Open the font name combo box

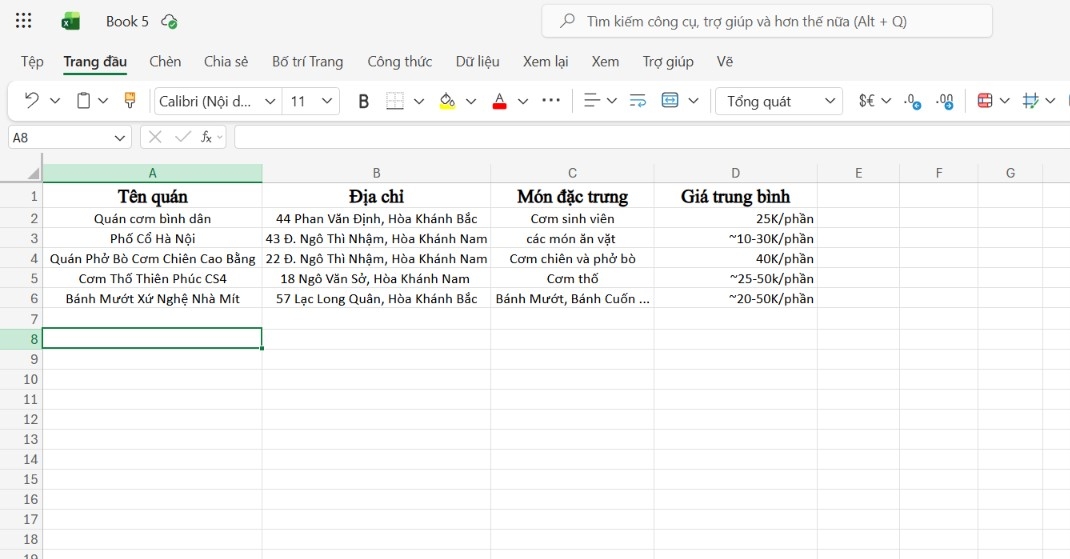coord(217,101)
